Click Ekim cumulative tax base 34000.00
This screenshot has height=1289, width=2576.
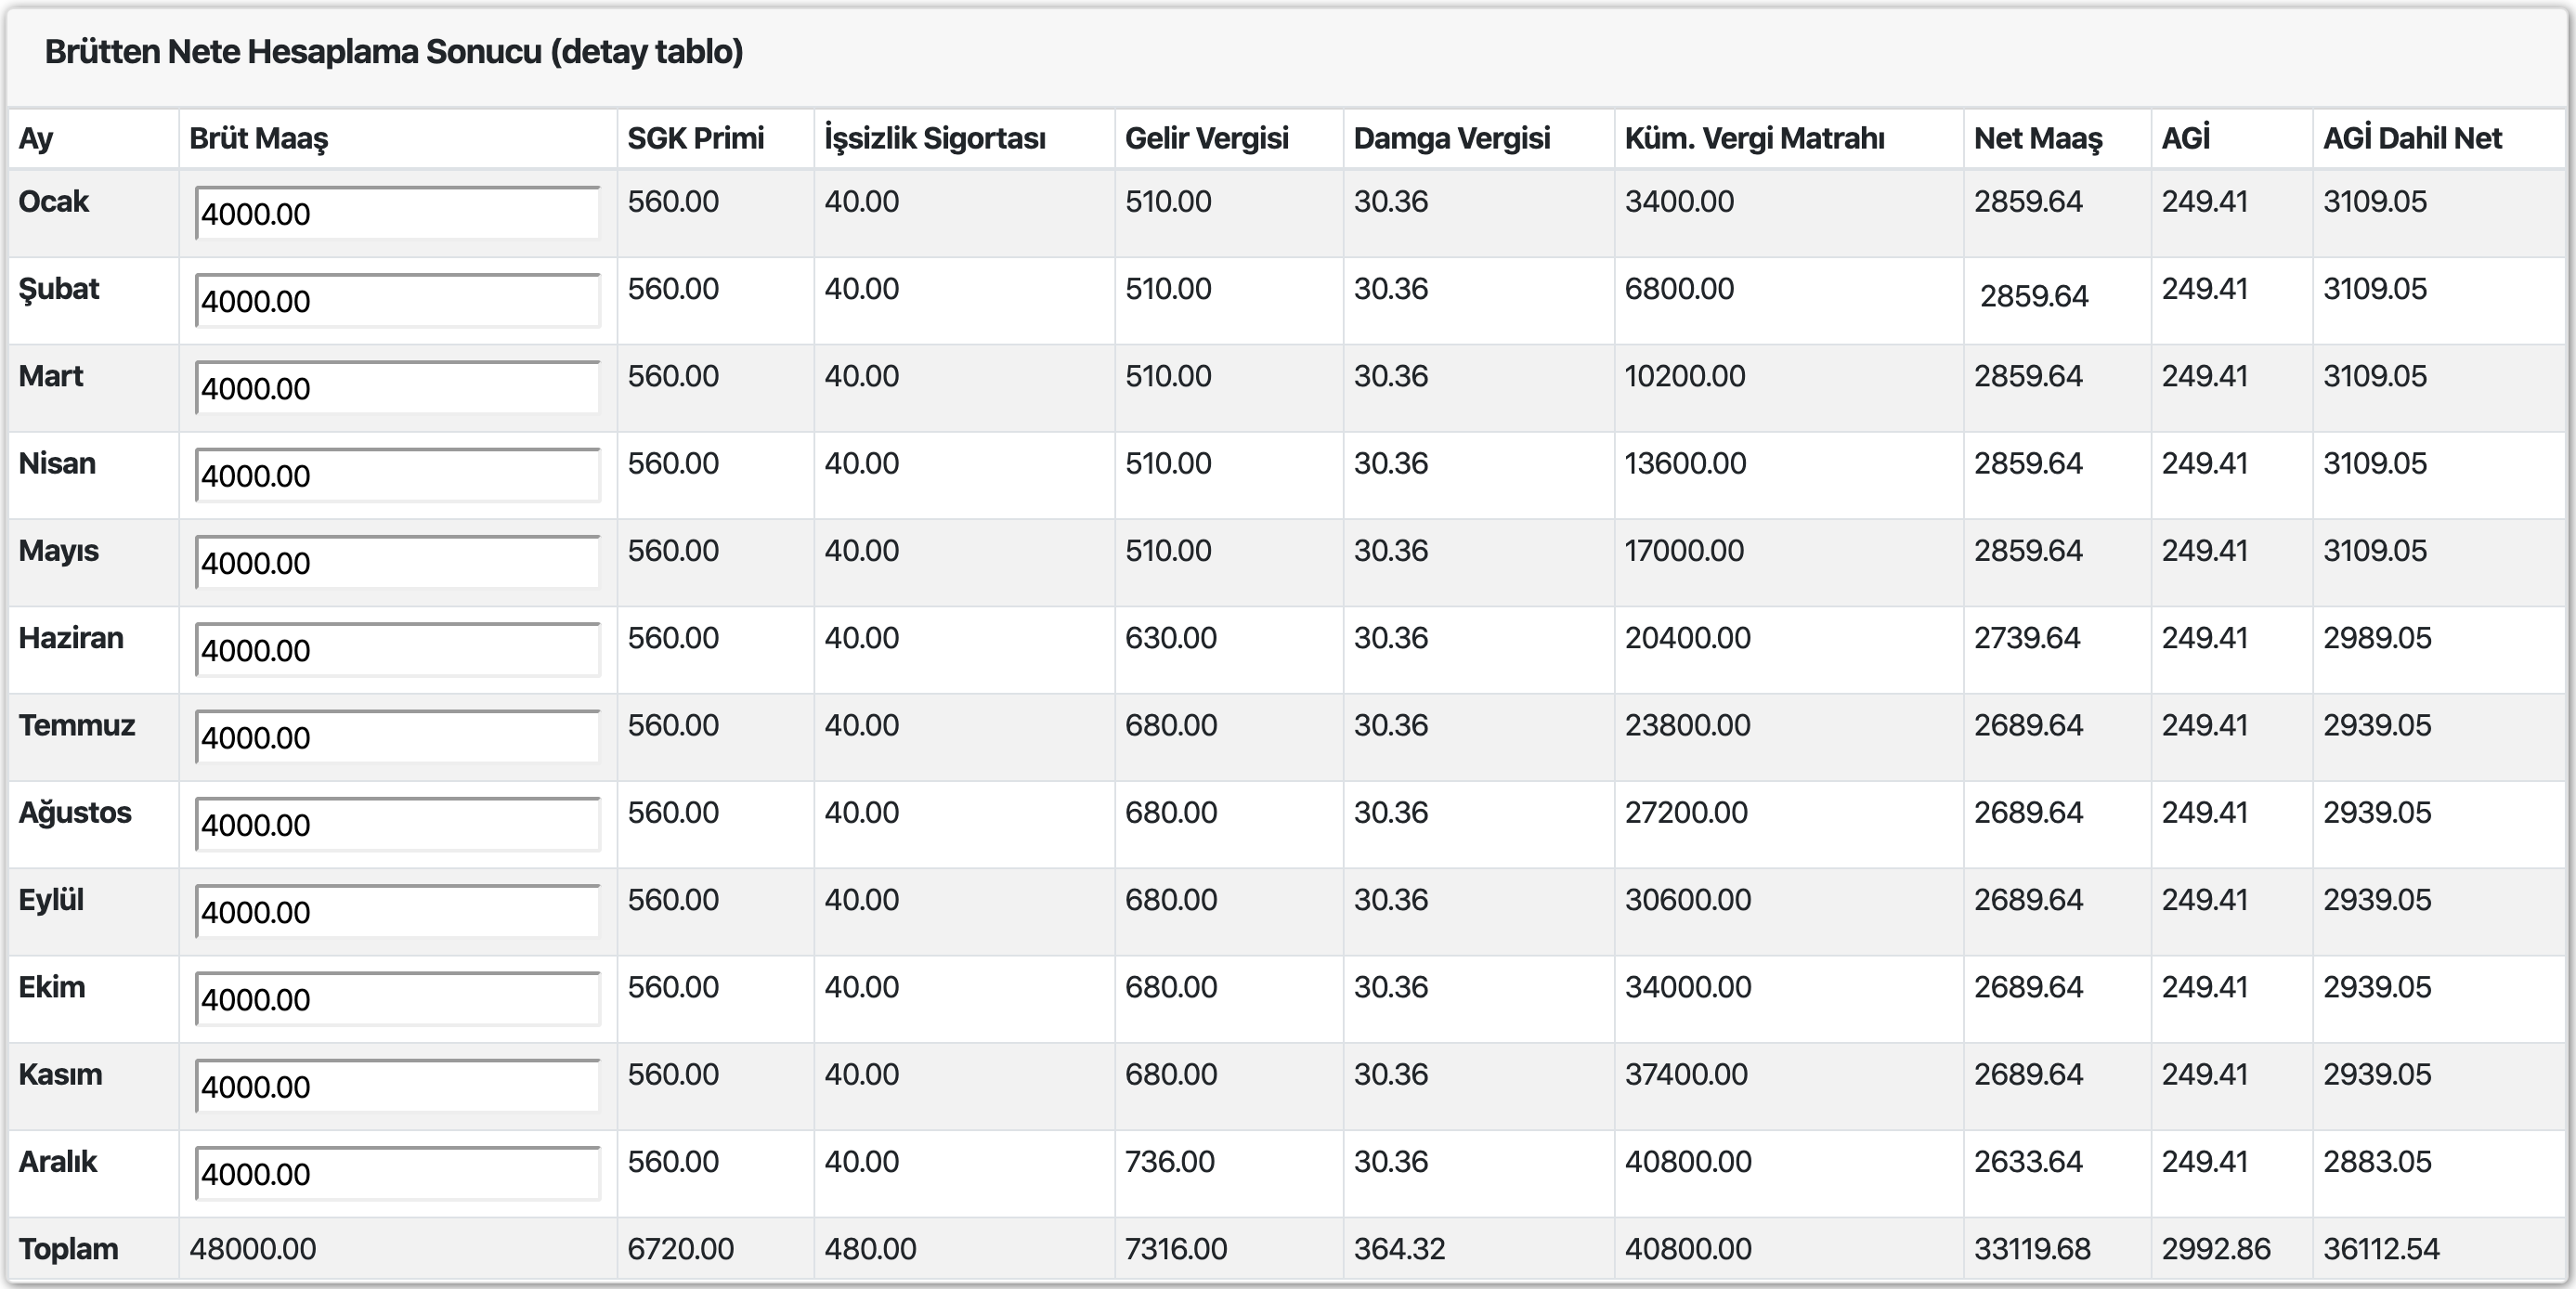click(x=1688, y=987)
